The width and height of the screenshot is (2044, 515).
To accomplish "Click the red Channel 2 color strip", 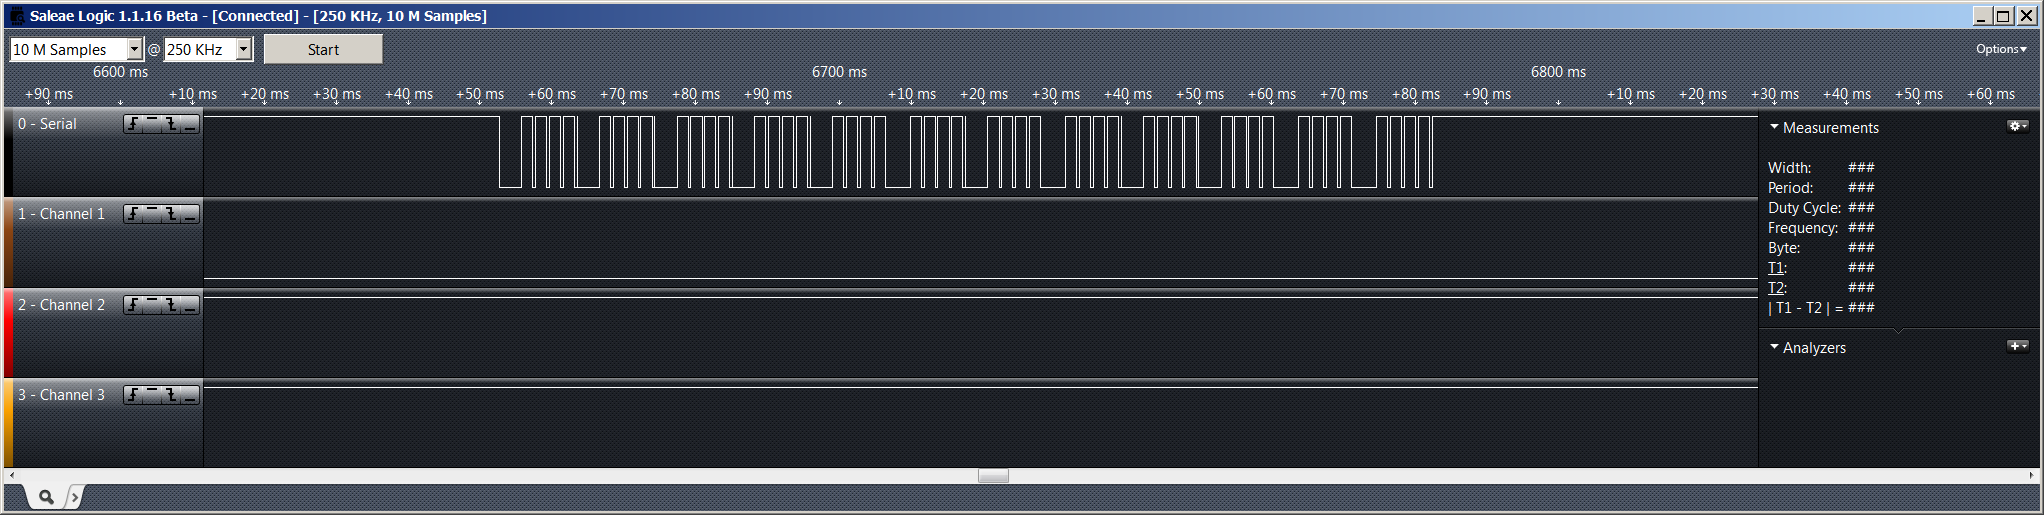I will 8,333.
